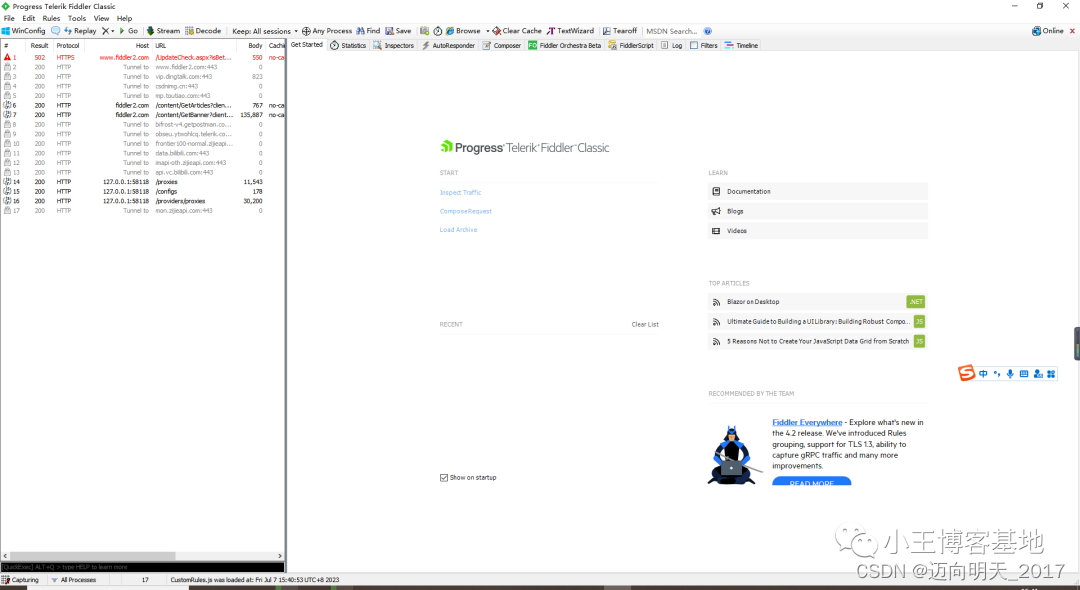The image size is (1080, 590).
Task: Open the Keep: All sessions dropdown
Action: (x=265, y=31)
